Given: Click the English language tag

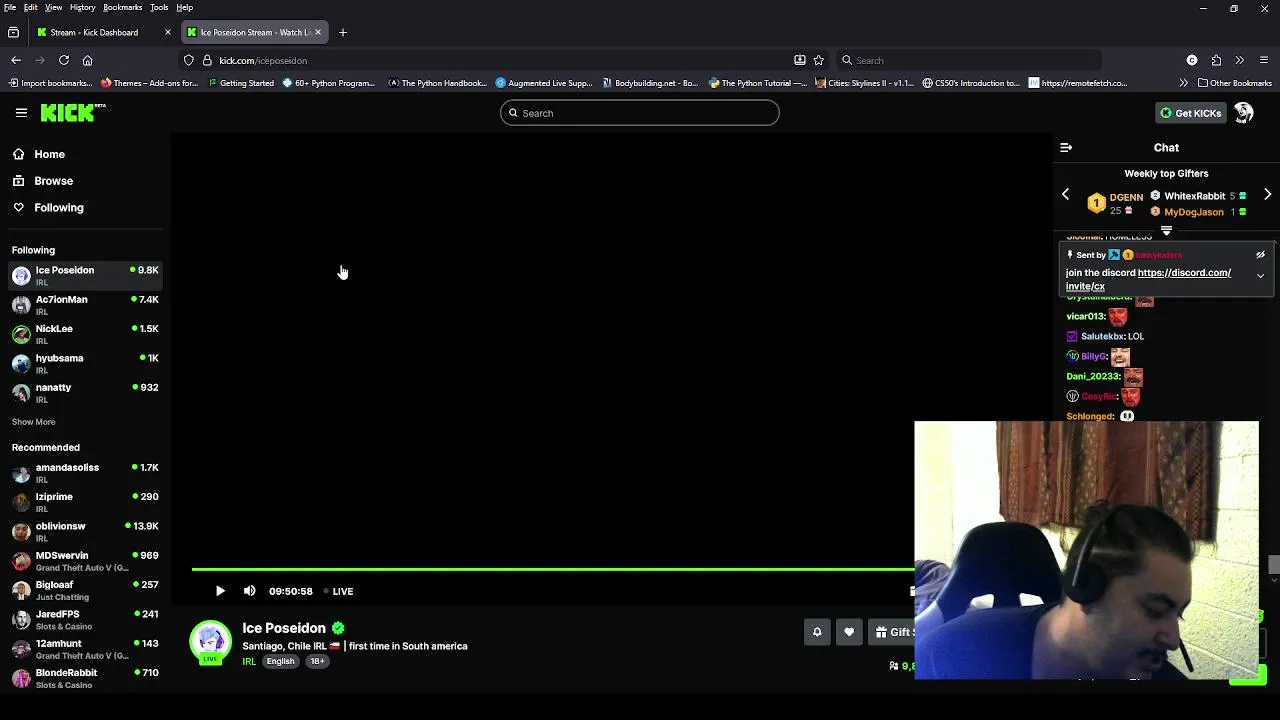Looking at the screenshot, I should pos(280,661).
